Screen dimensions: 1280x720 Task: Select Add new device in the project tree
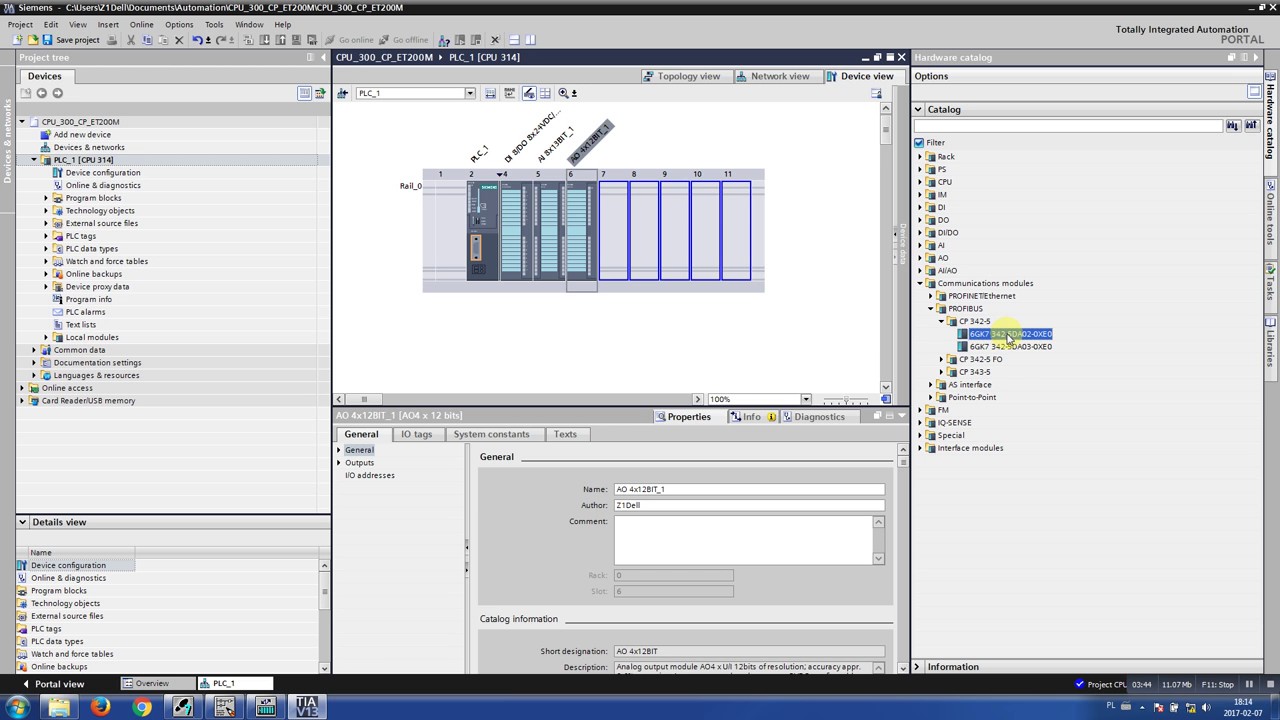[82, 135]
